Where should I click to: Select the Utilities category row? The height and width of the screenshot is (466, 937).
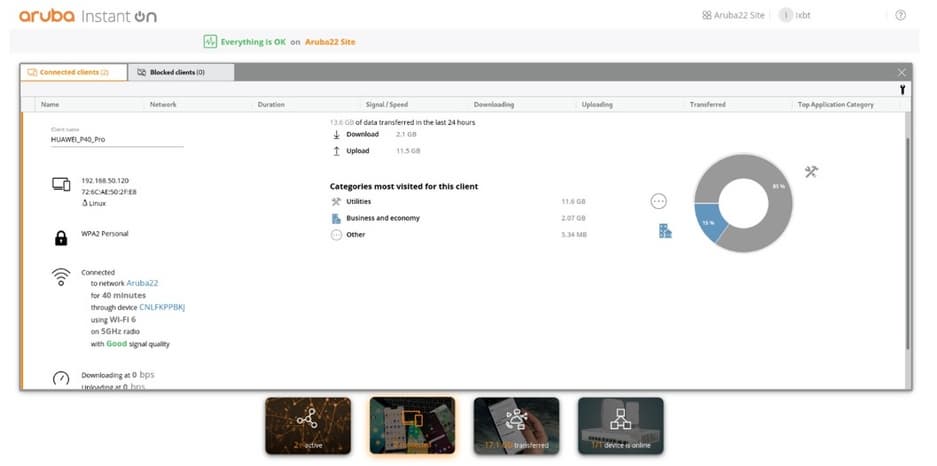pos(458,202)
